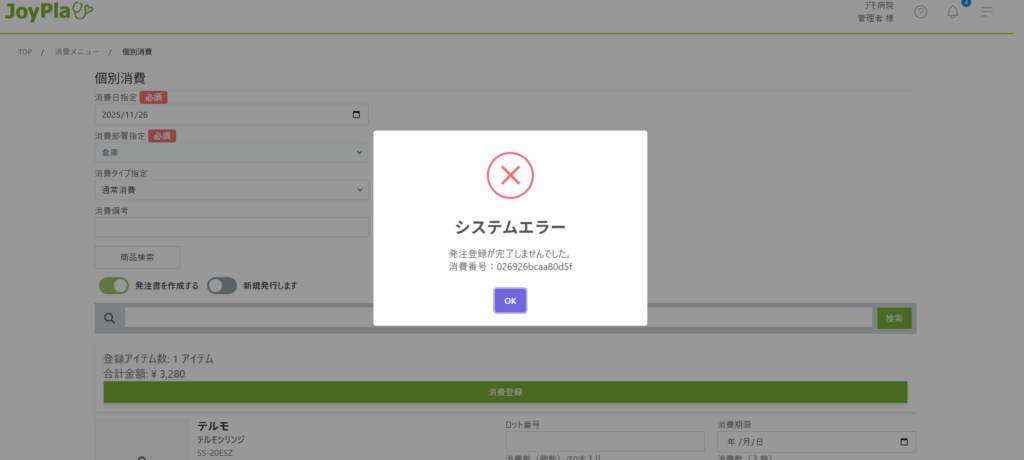
Task: Open 消費メニュー breadcrumb link
Action: pos(76,51)
